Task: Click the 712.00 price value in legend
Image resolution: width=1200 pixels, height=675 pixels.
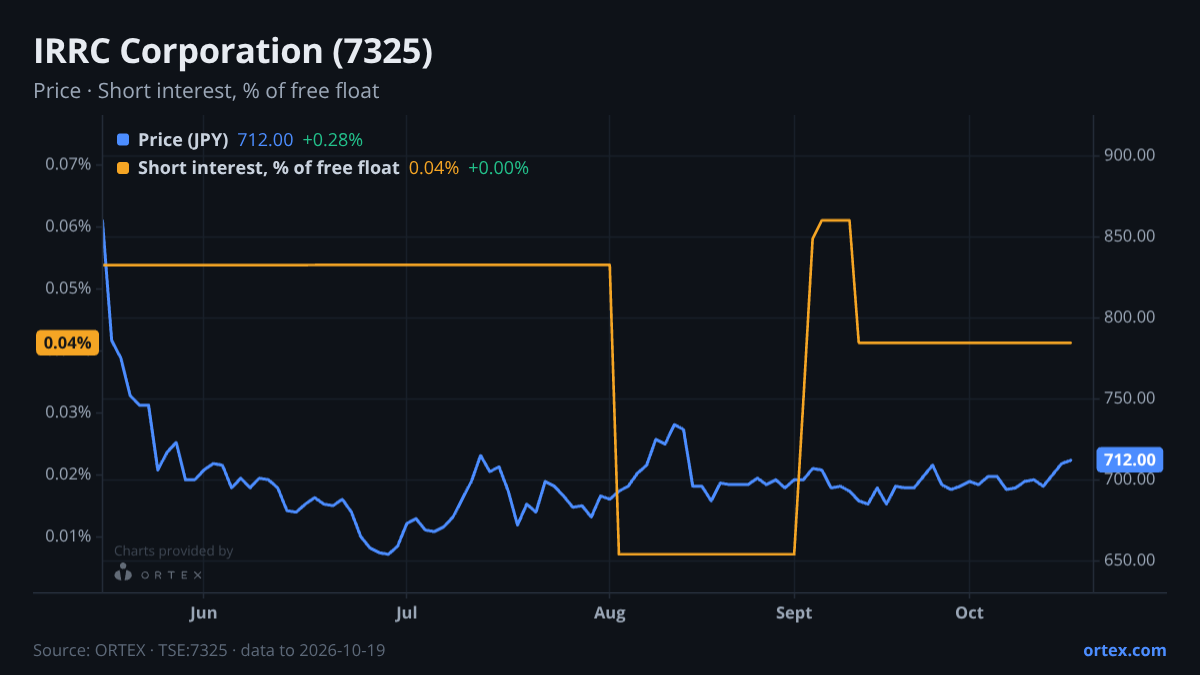Action: pyautogui.click(x=265, y=140)
